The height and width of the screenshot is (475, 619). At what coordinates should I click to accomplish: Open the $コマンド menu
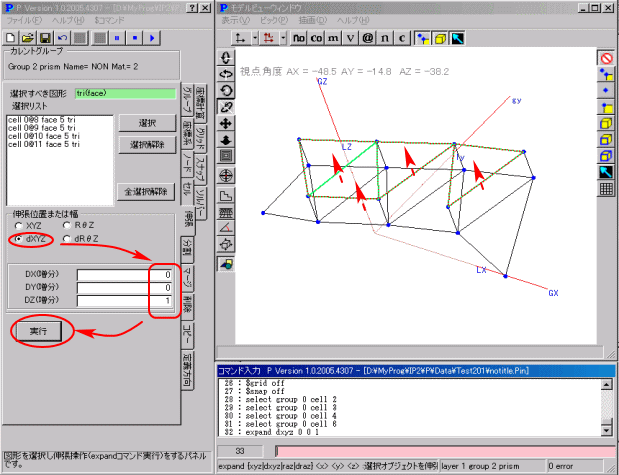click(109, 21)
